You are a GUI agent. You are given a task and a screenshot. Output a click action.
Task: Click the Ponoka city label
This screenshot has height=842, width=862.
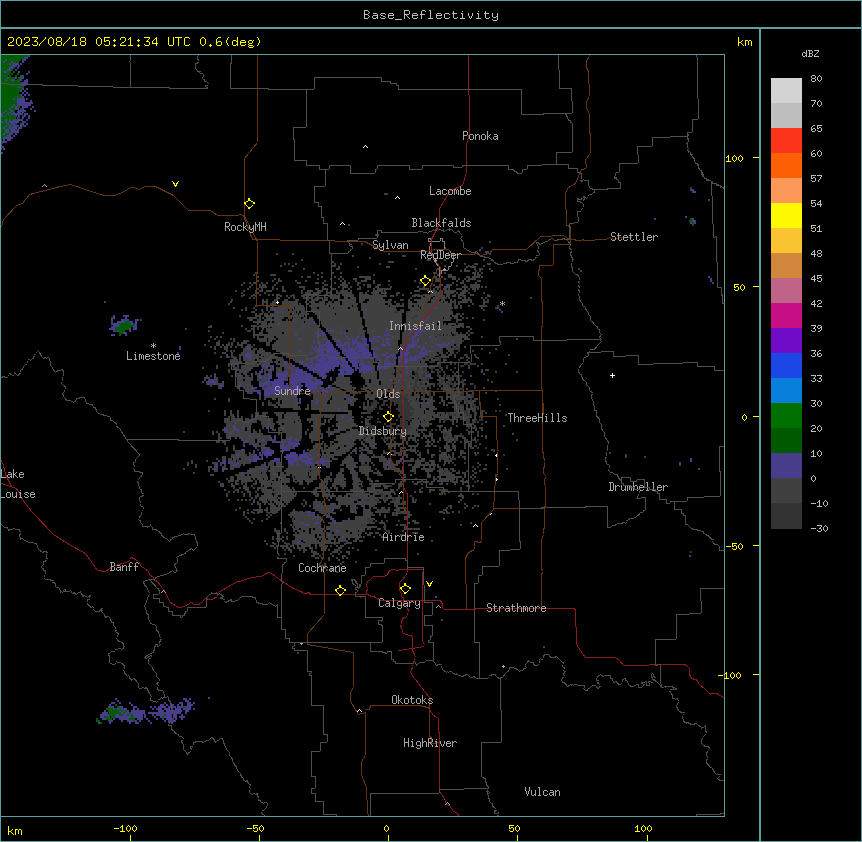point(480,136)
